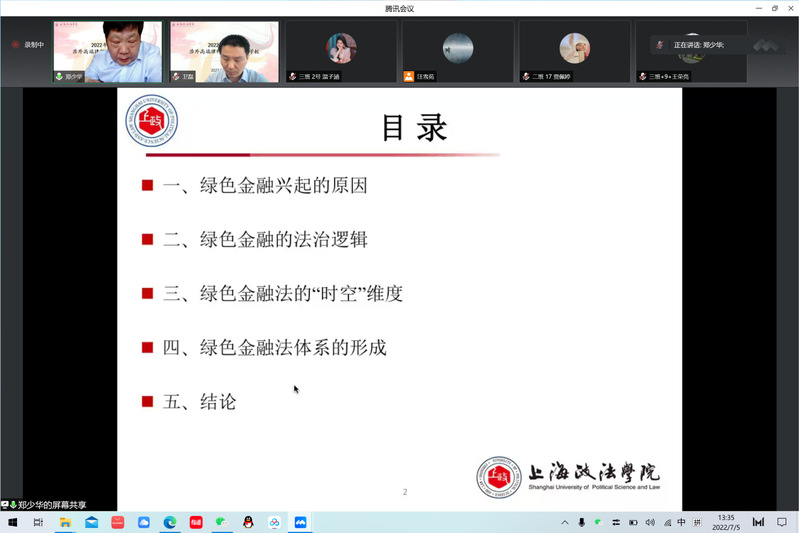Open the notification center icon
The width and height of the screenshot is (799, 533).
pyautogui.click(x=782, y=522)
